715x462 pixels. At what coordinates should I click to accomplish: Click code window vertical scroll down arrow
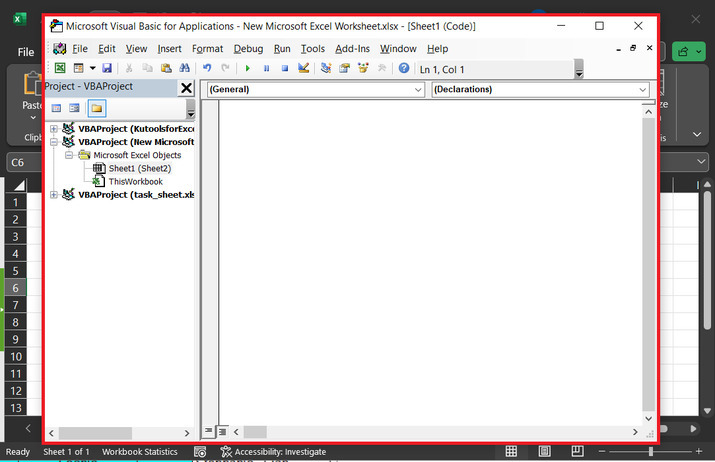648,418
